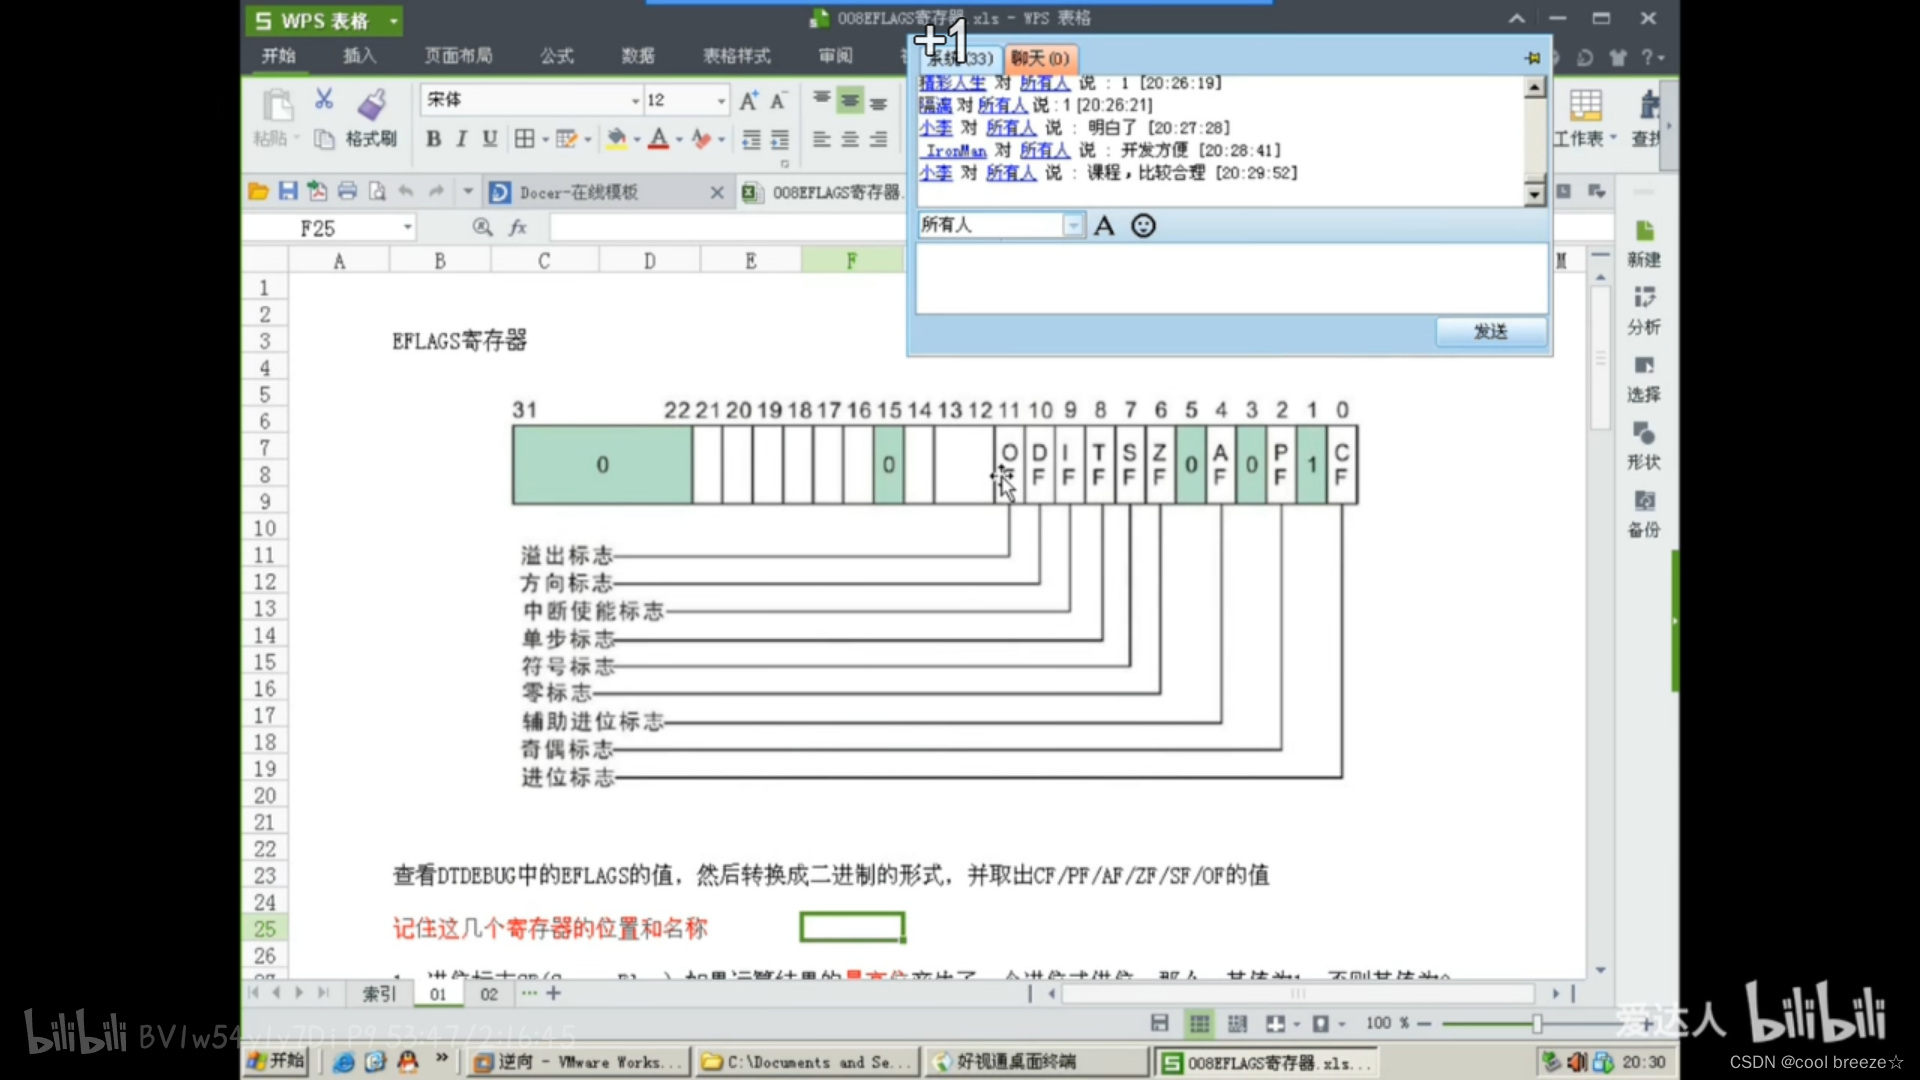
Task: Click 分析 in the right sidebar
Action: click(x=1644, y=311)
